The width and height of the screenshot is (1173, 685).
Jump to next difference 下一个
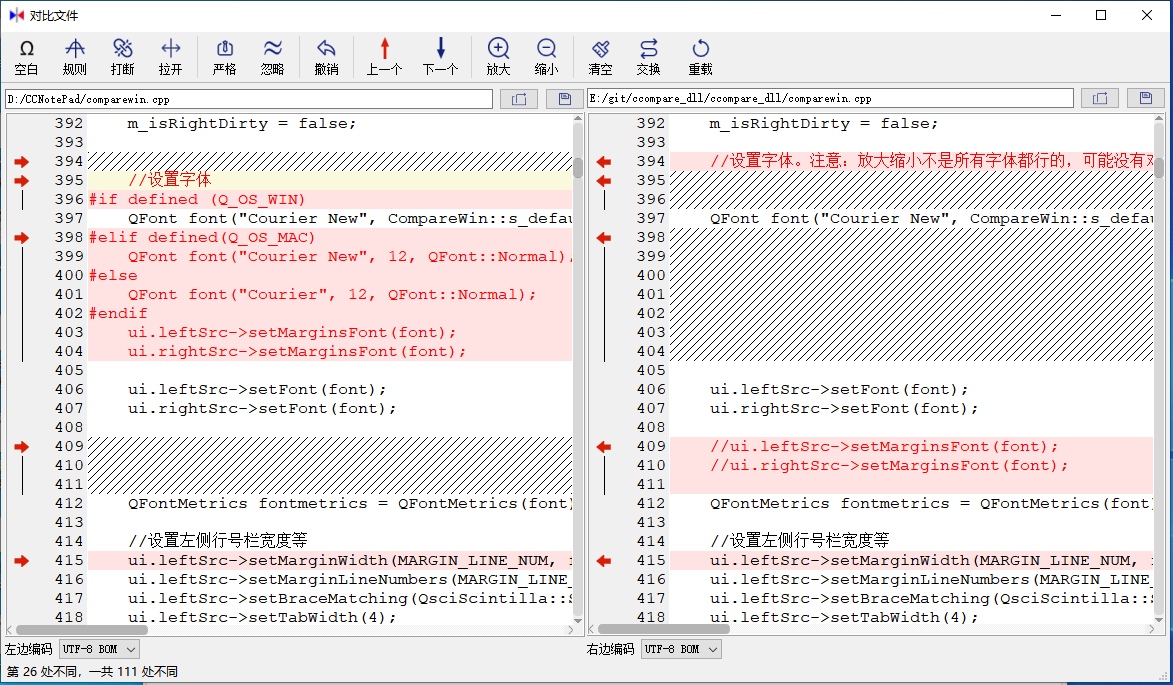click(x=441, y=58)
